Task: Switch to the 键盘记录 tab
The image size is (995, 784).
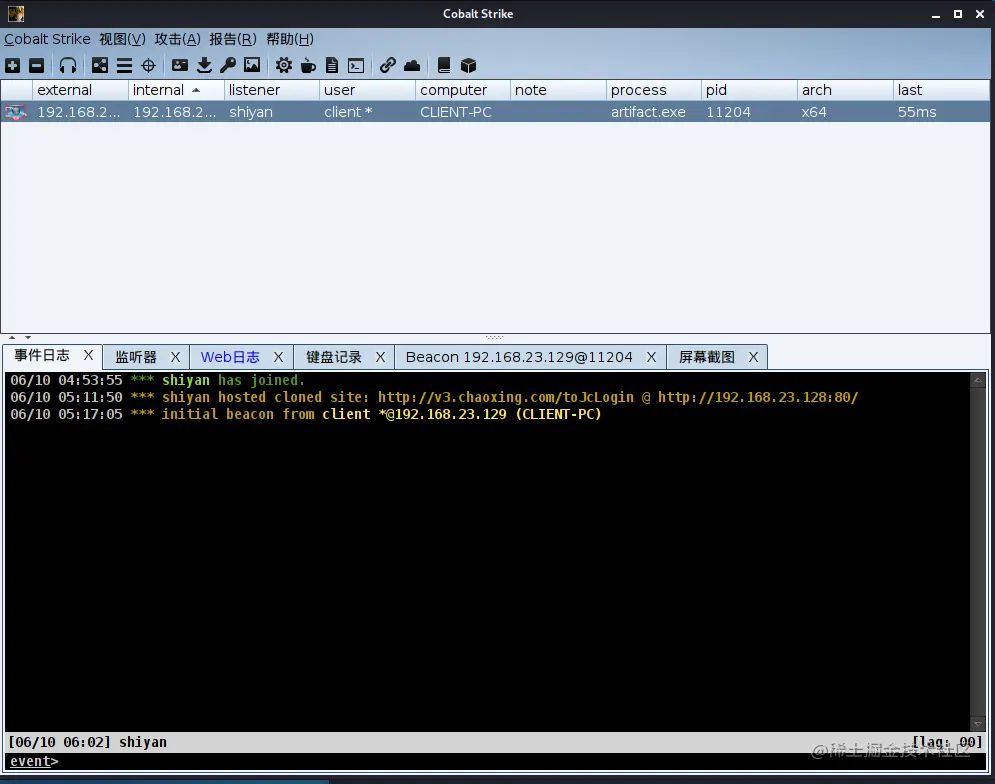Action: (334, 357)
